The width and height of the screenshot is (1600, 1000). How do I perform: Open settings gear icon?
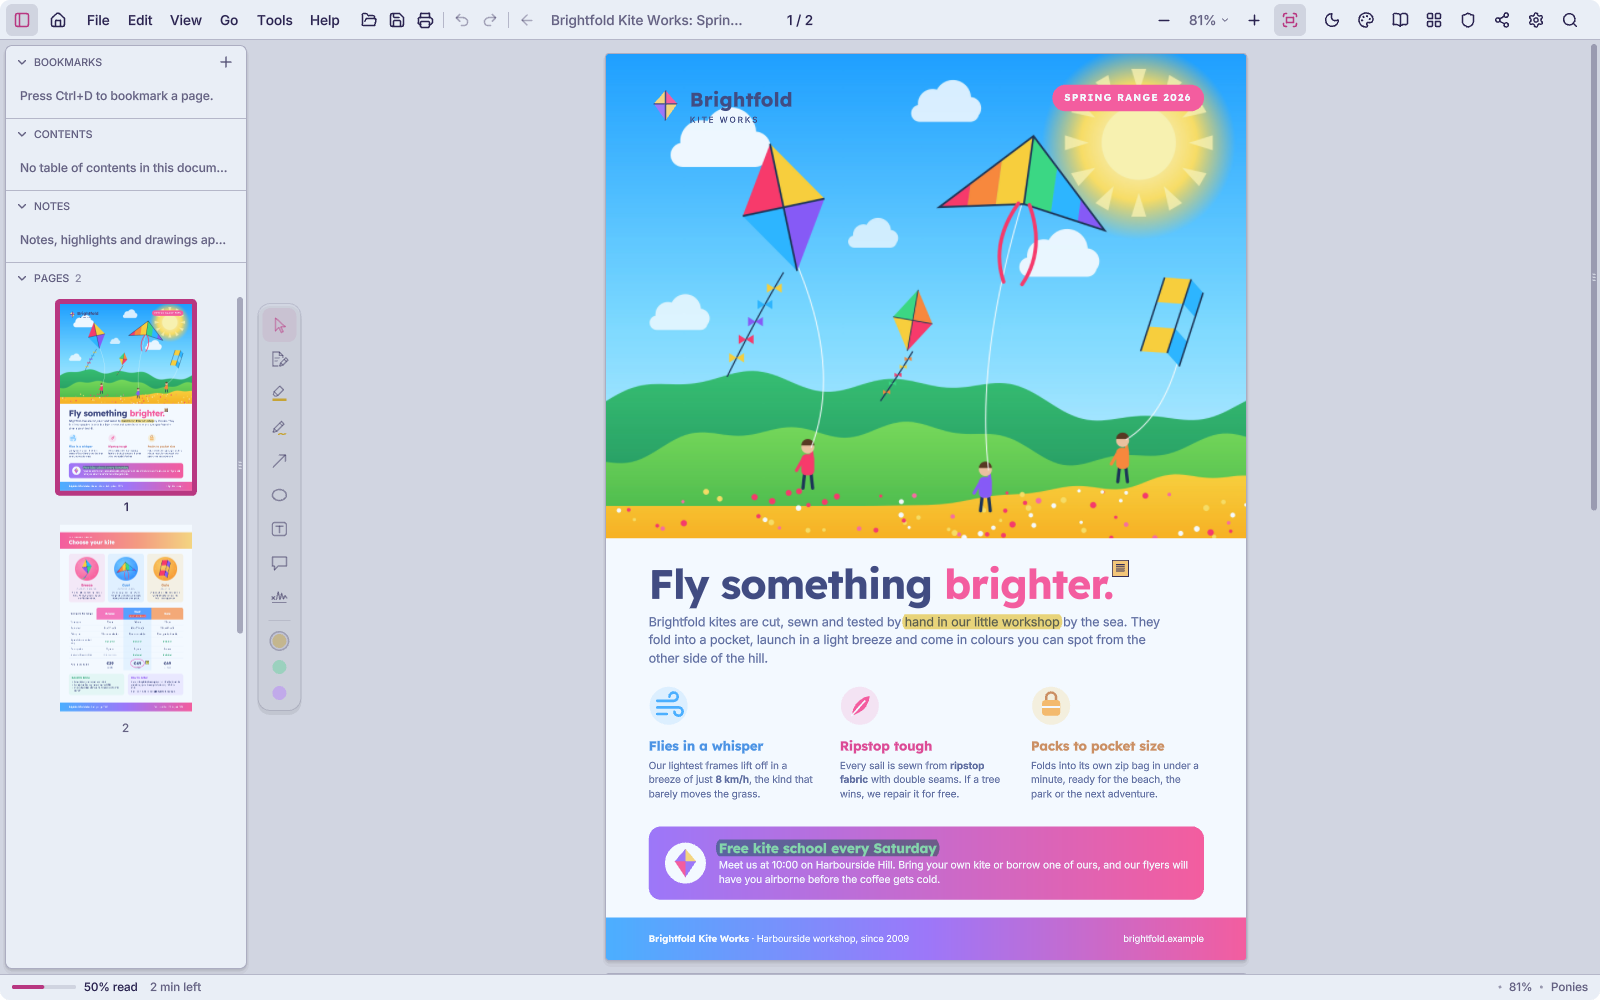point(1536,20)
